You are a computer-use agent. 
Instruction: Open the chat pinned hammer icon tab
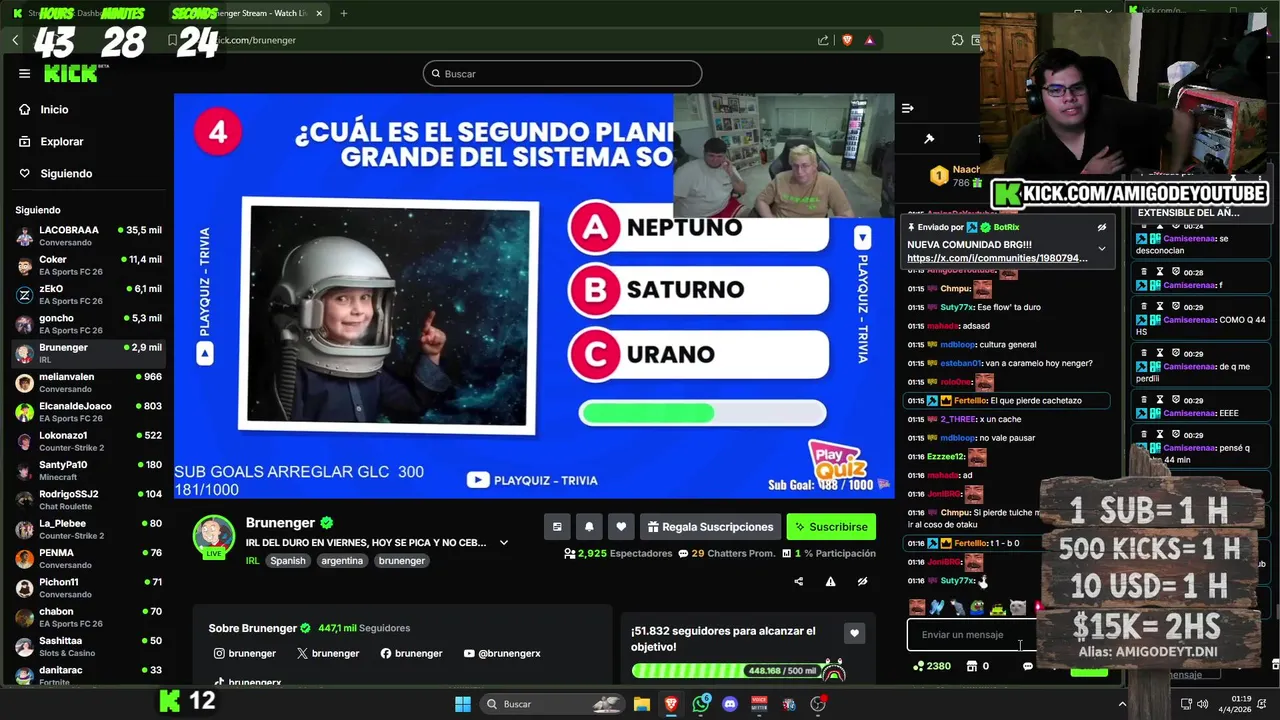[929, 139]
